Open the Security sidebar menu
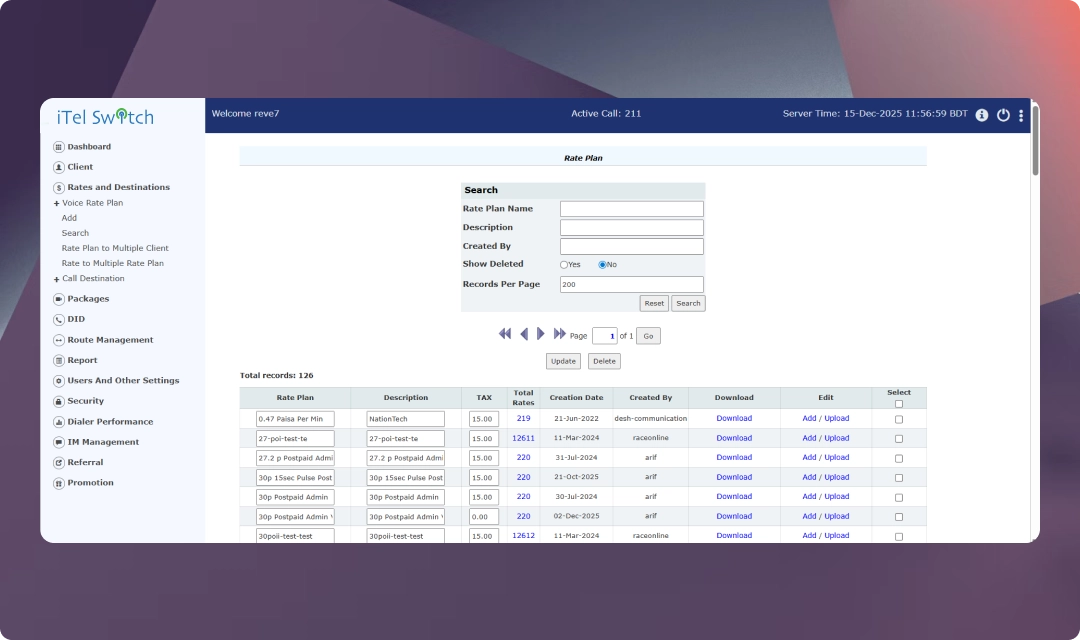 coord(85,401)
